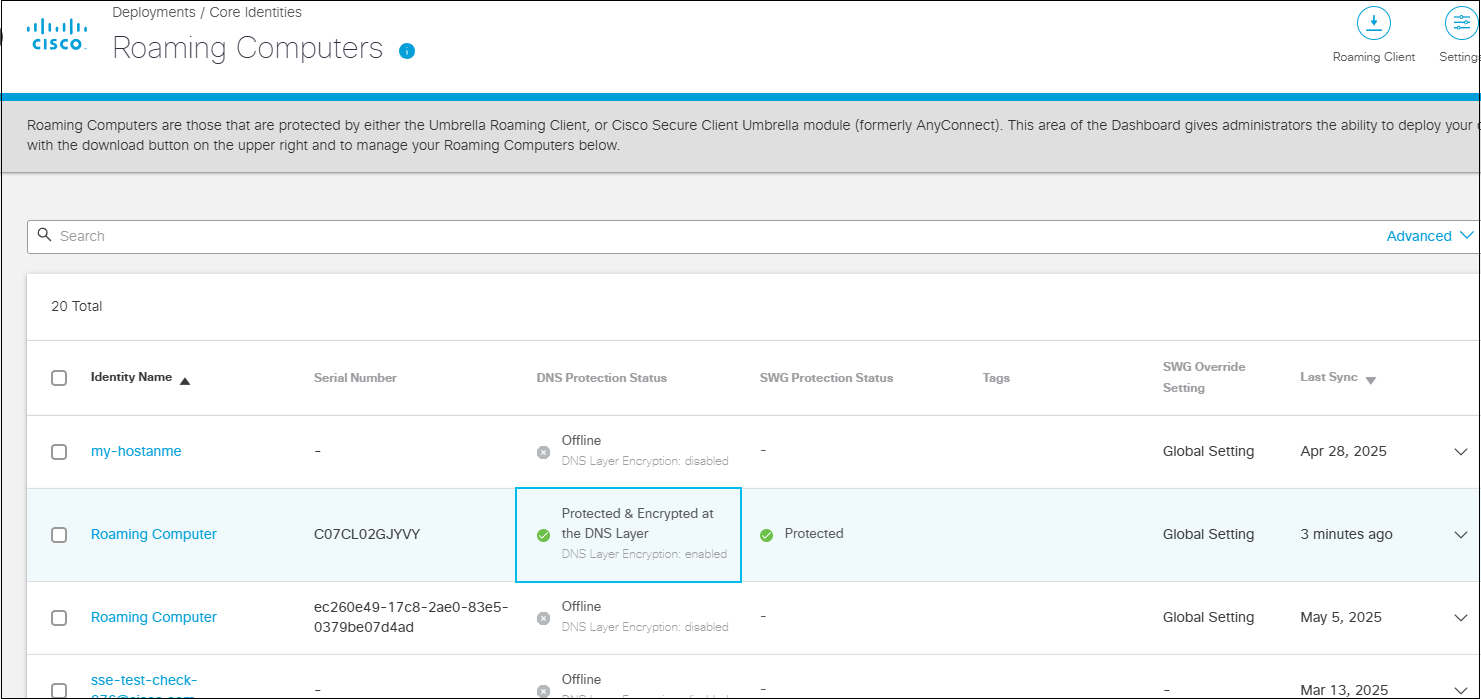Click the Mar 13, 2025 sync date
The image size is (1481, 699).
click(x=1344, y=690)
